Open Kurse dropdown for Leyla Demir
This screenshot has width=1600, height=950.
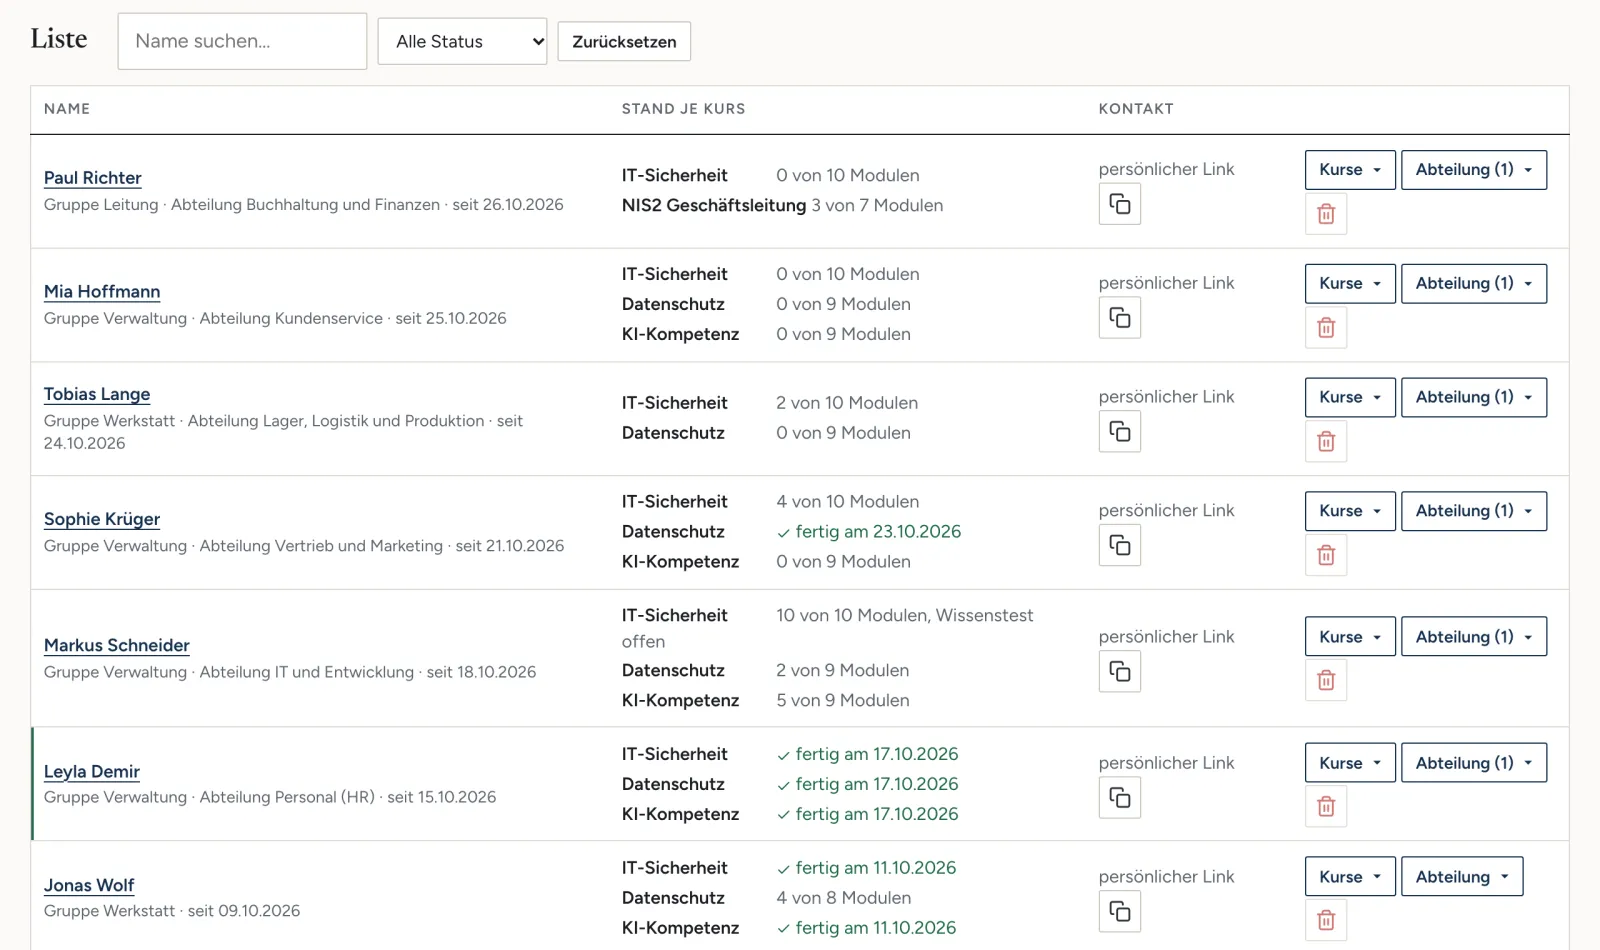click(x=1350, y=763)
